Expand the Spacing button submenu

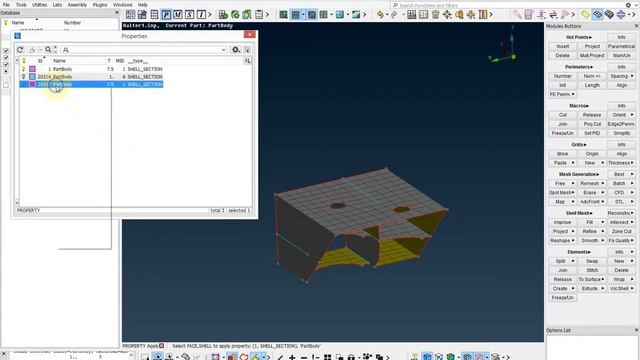pyautogui.click(x=632, y=76)
